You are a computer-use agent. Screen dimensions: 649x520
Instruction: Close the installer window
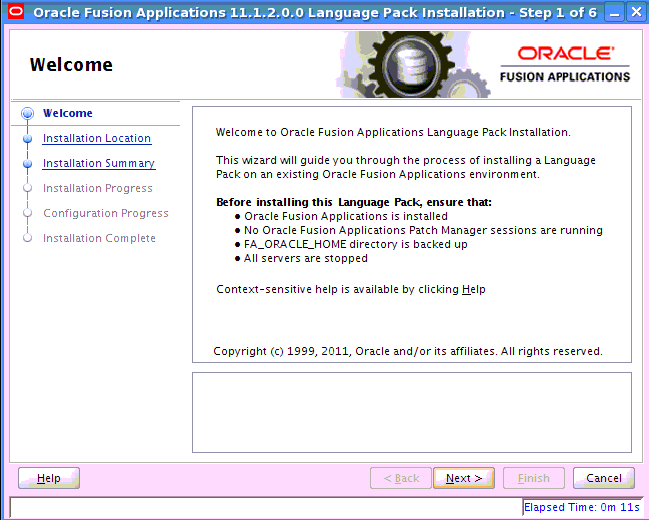(x=637, y=12)
